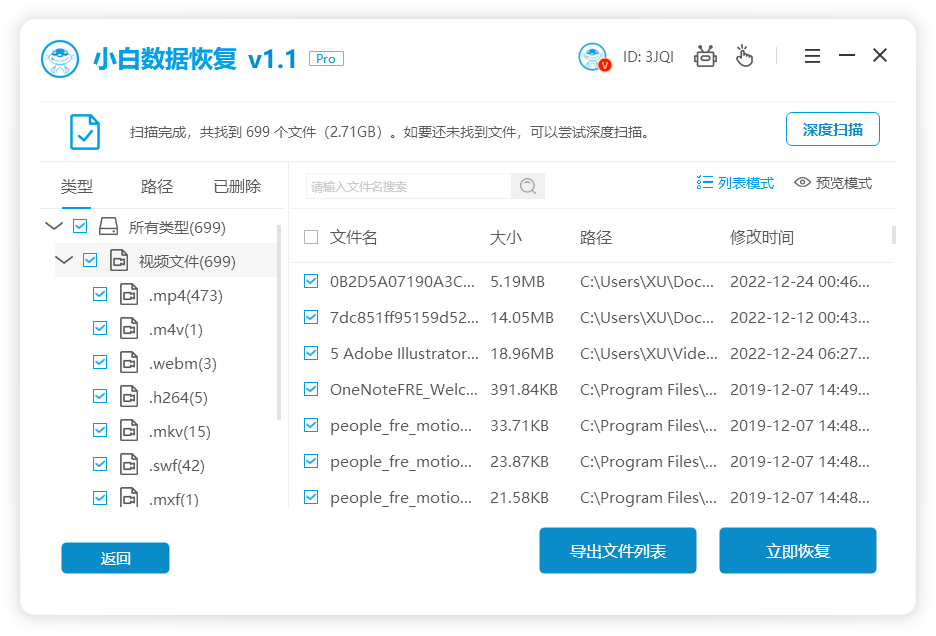Collapse the 所有类型(699) tree node
The width and height of the screenshot is (936, 636).
53,226
